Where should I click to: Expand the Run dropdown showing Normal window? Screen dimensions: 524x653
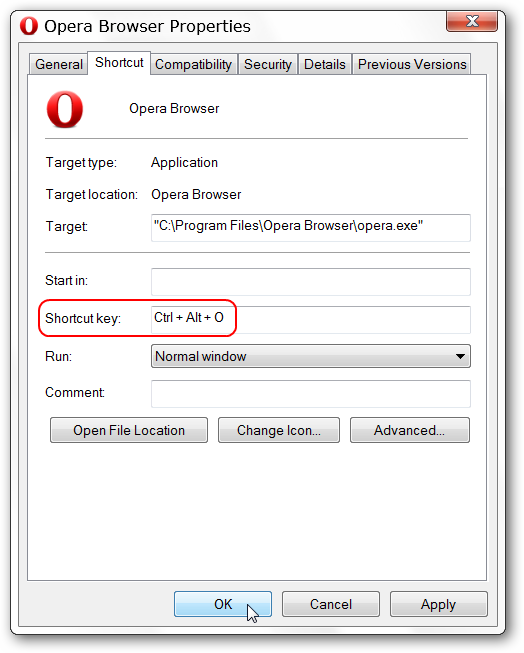[311, 356]
